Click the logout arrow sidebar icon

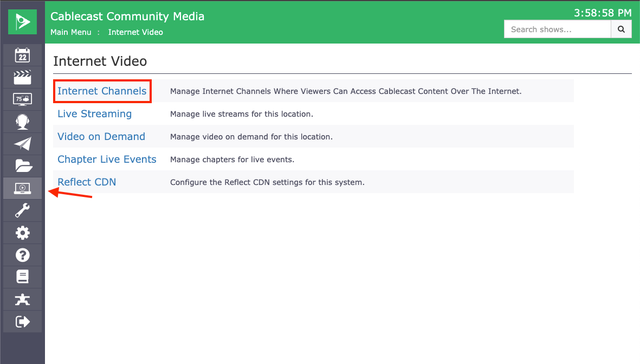pyautogui.click(x=22, y=322)
